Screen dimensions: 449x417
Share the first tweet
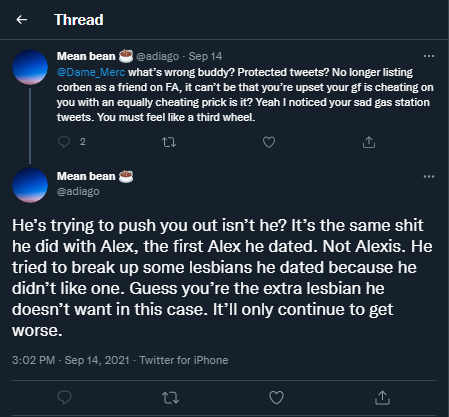pos(369,142)
